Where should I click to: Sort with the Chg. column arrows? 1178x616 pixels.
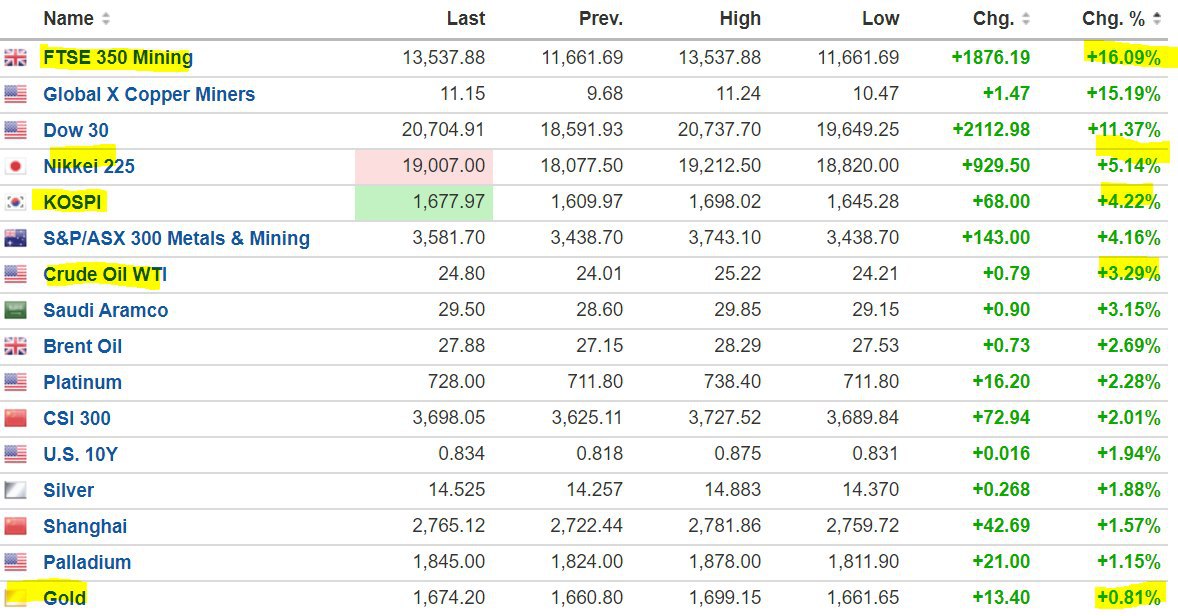tap(1026, 19)
